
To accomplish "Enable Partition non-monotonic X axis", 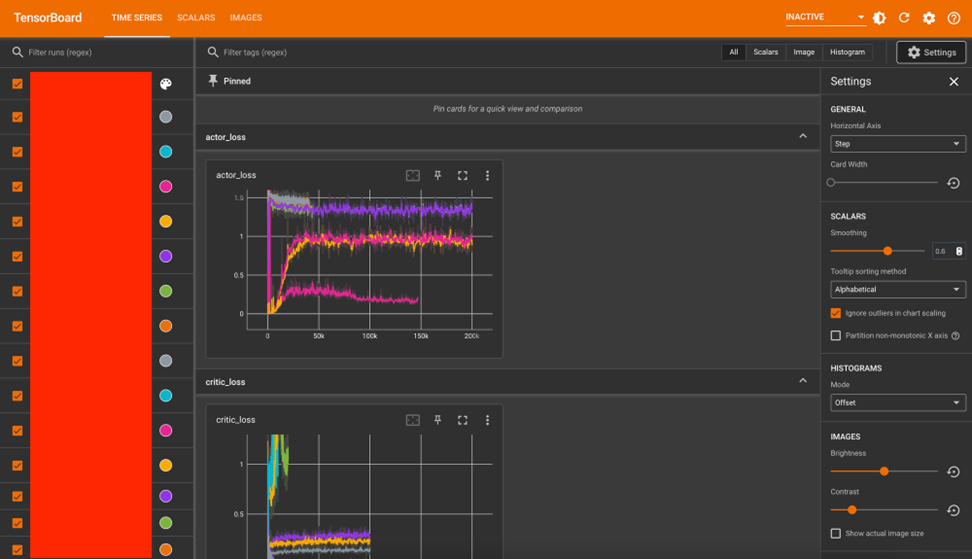I will click(836, 336).
